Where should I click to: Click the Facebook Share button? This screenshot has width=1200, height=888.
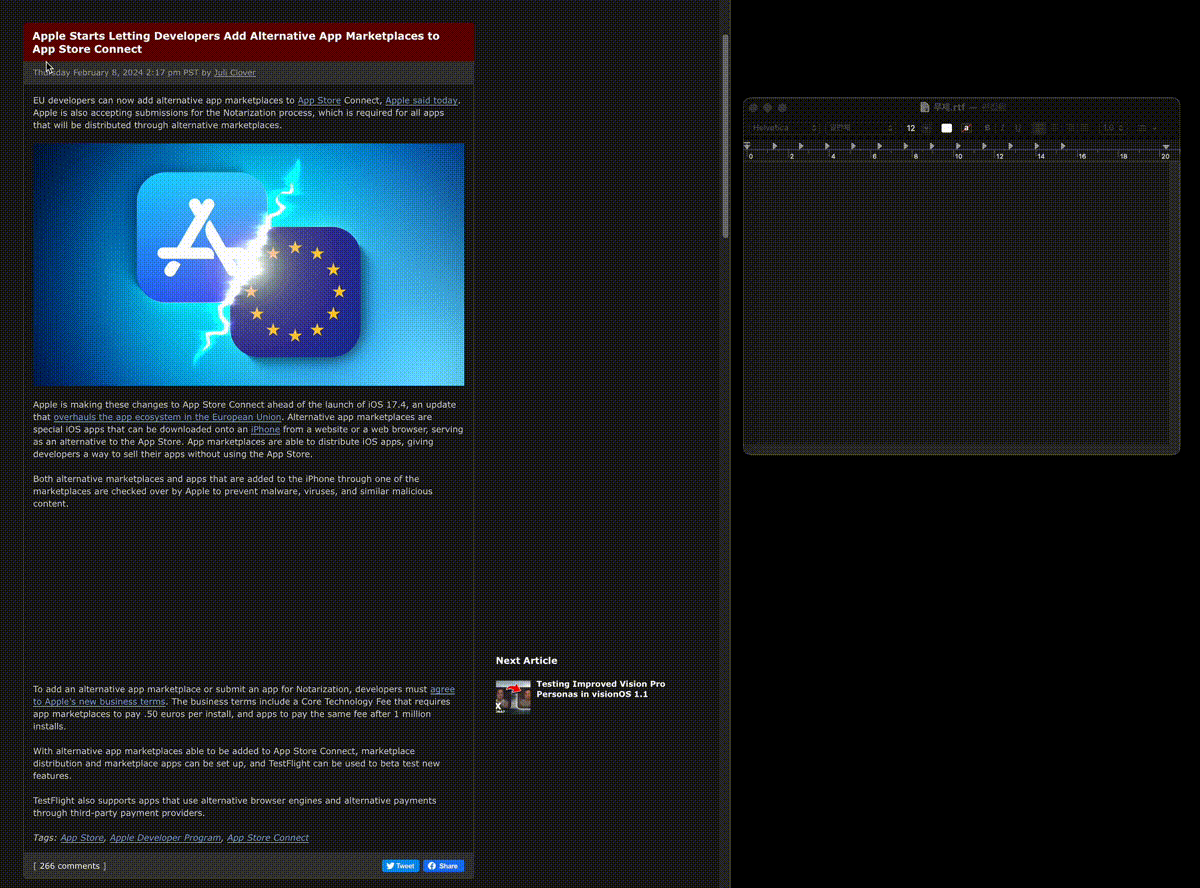pos(443,866)
